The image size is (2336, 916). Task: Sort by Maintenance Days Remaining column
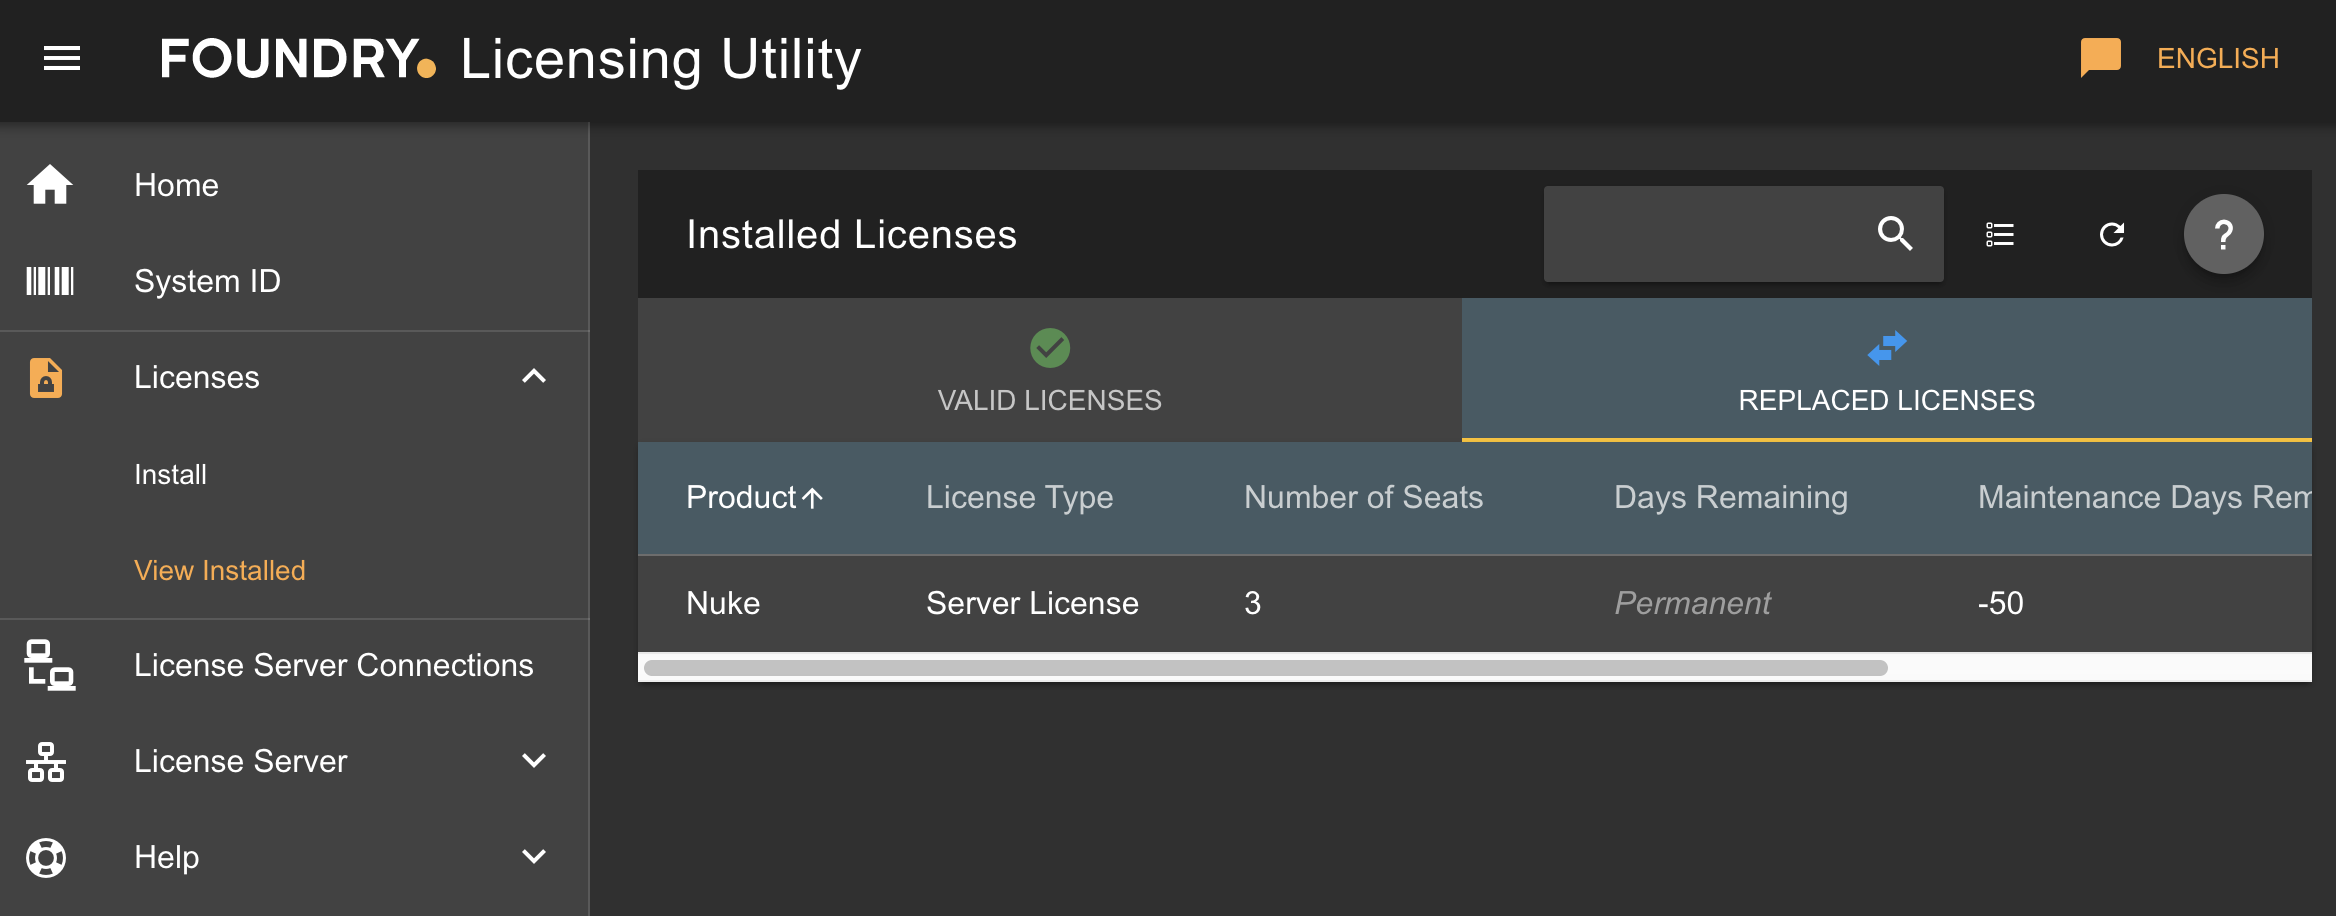coord(2145,497)
